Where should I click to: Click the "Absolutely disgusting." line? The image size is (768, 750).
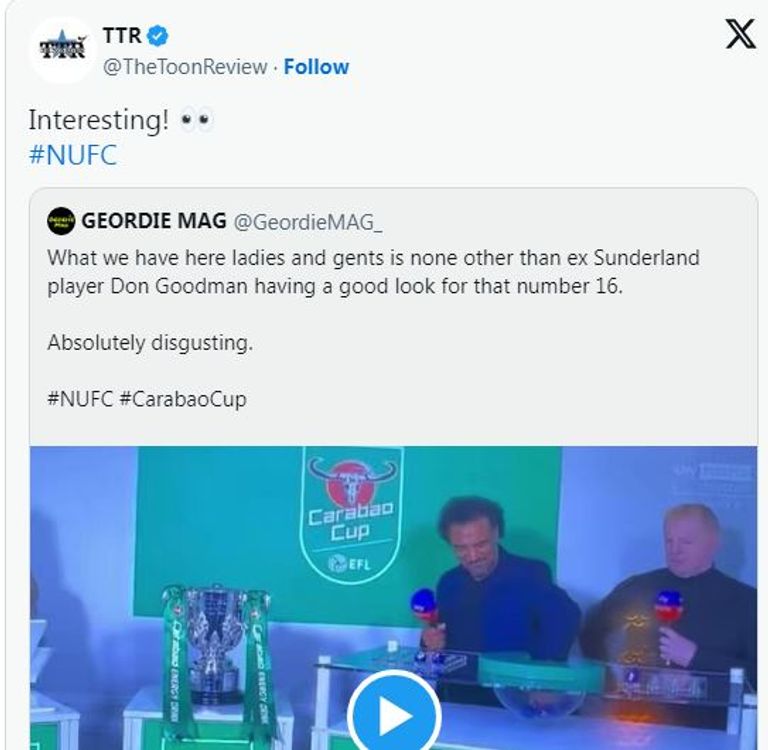click(150, 342)
